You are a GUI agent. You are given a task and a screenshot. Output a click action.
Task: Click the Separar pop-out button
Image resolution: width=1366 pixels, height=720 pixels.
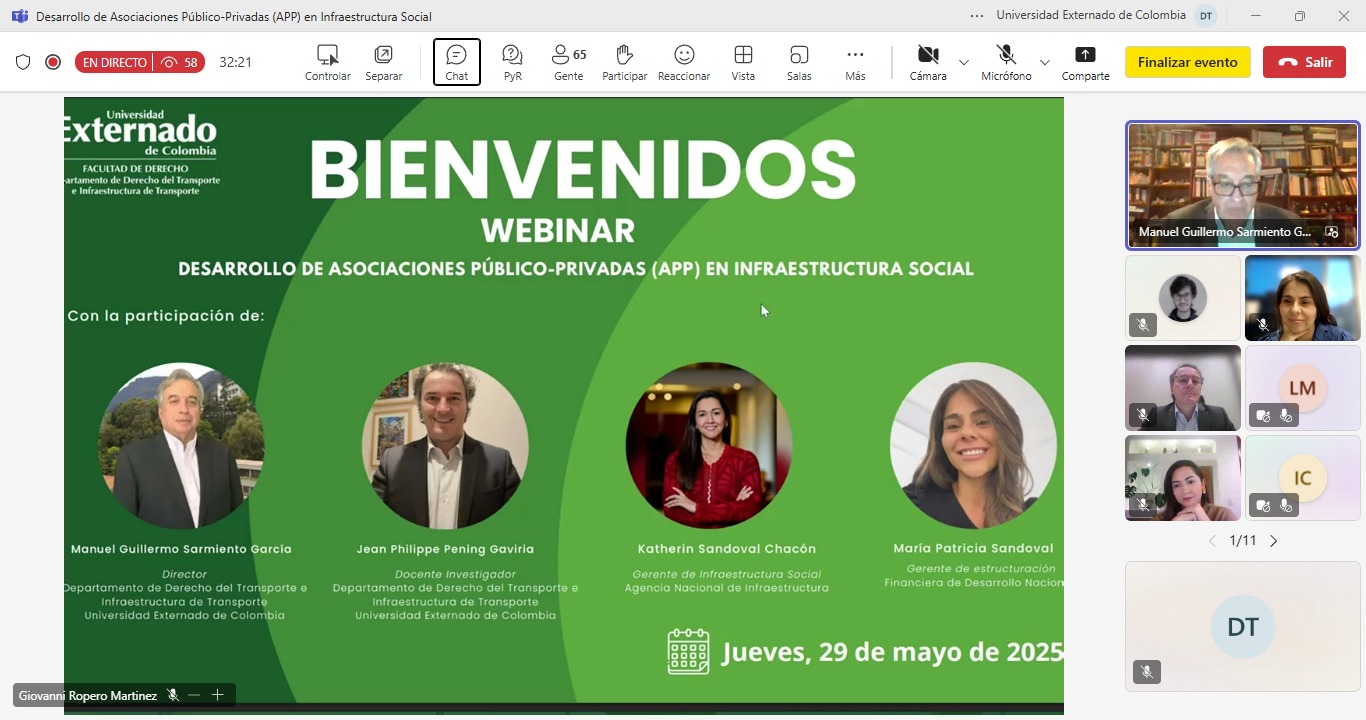tap(383, 62)
